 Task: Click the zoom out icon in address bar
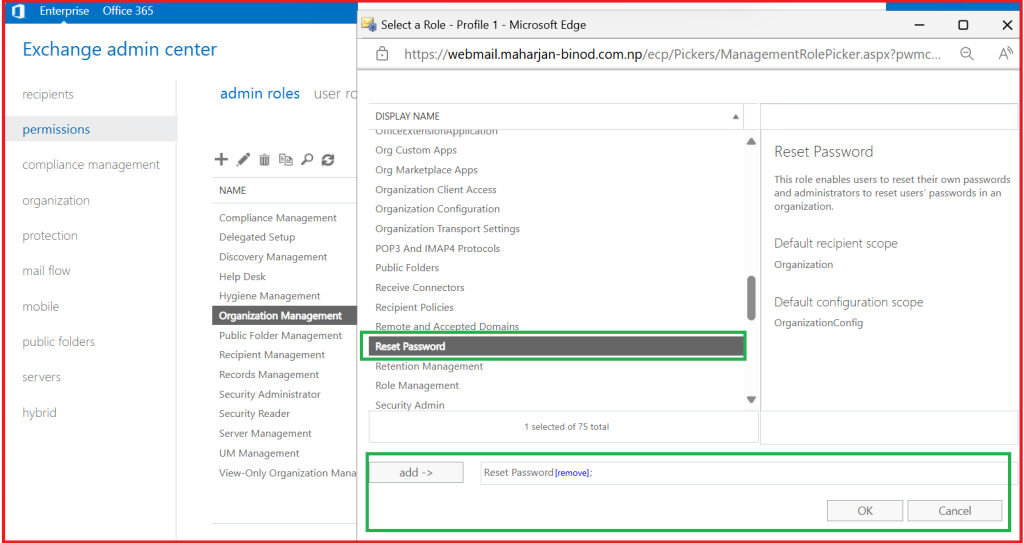point(966,55)
